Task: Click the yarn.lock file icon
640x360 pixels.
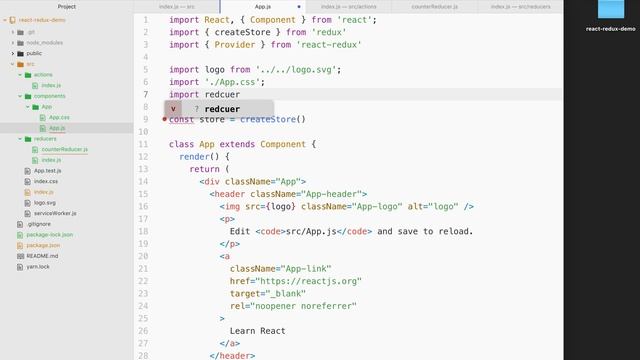Action: [x=20, y=267]
